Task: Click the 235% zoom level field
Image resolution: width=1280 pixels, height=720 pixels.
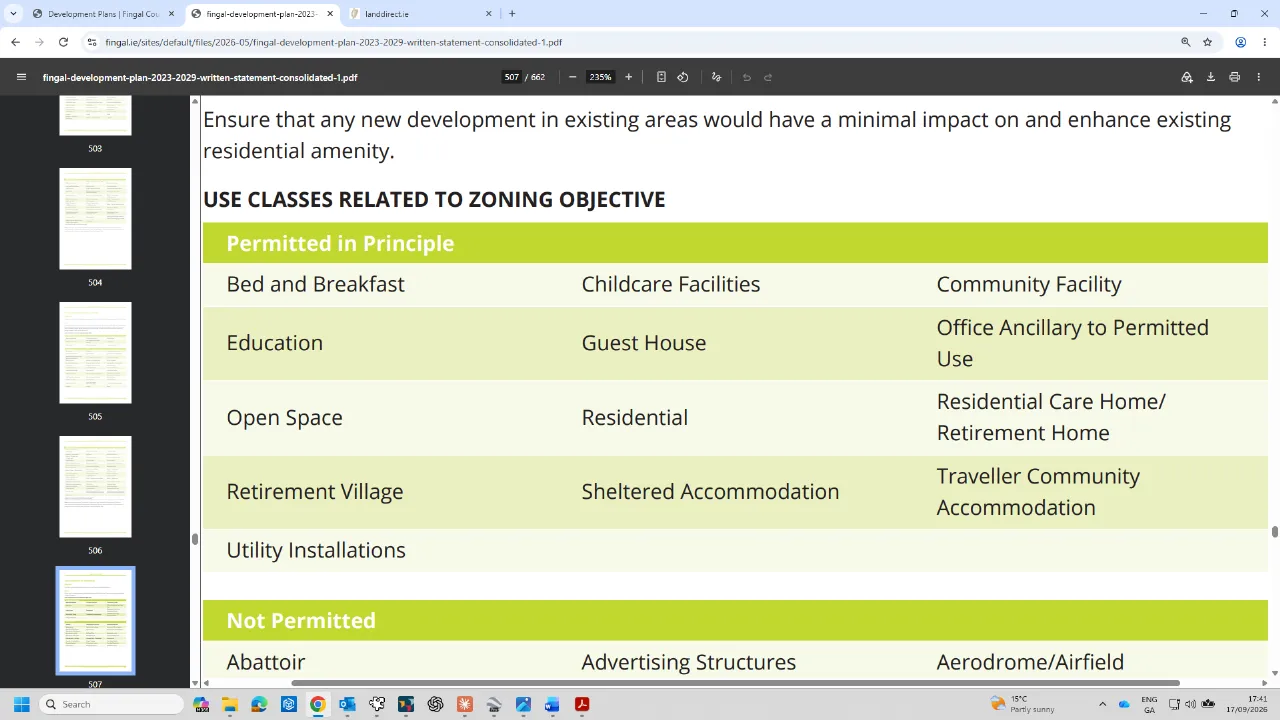Action: [x=600, y=77]
